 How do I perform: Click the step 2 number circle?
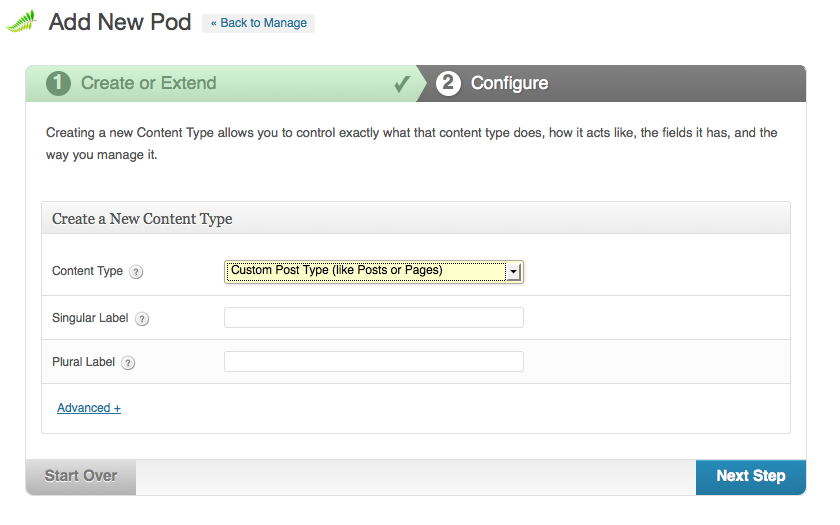(448, 84)
